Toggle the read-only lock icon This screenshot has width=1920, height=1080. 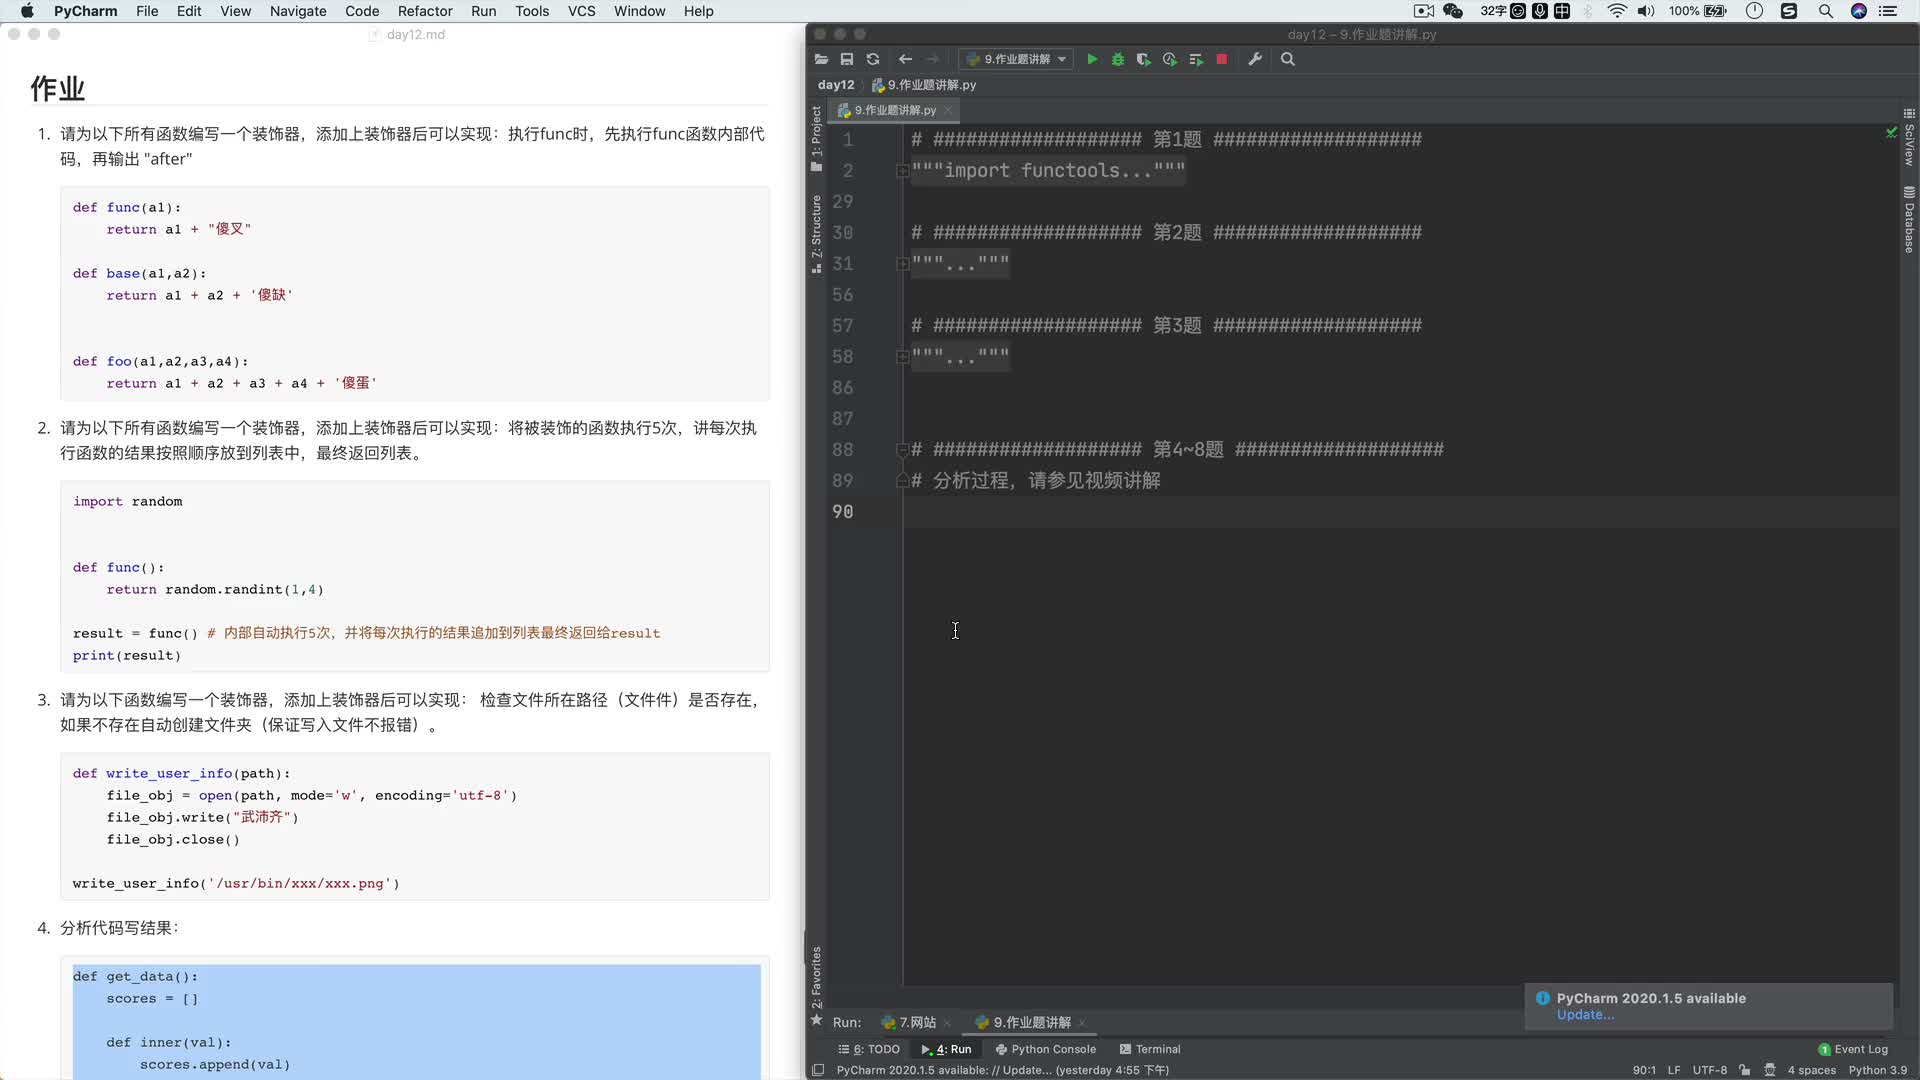pyautogui.click(x=1745, y=1070)
